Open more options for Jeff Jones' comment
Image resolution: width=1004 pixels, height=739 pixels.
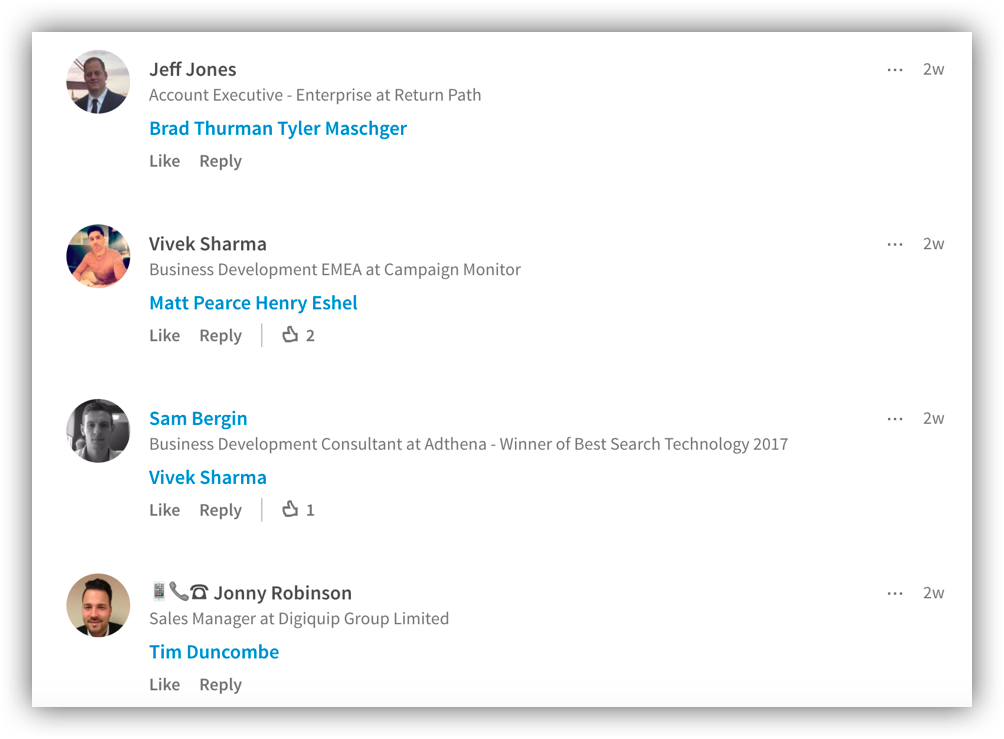(x=895, y=70)
